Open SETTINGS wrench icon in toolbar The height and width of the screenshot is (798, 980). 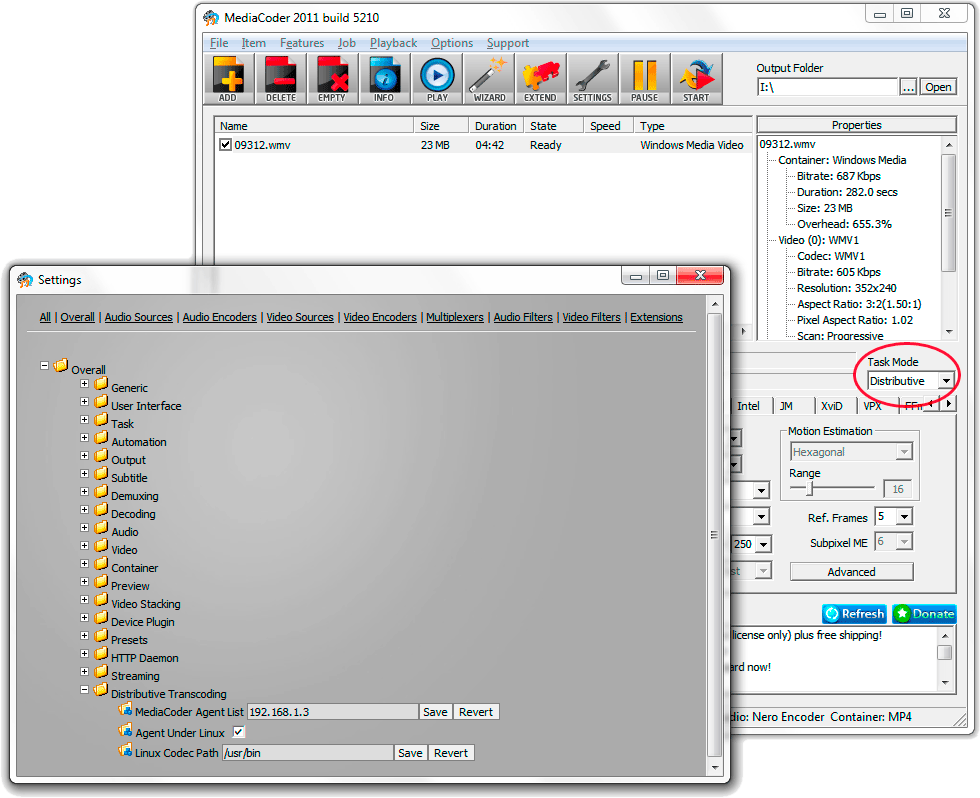(x=592, y=78)
